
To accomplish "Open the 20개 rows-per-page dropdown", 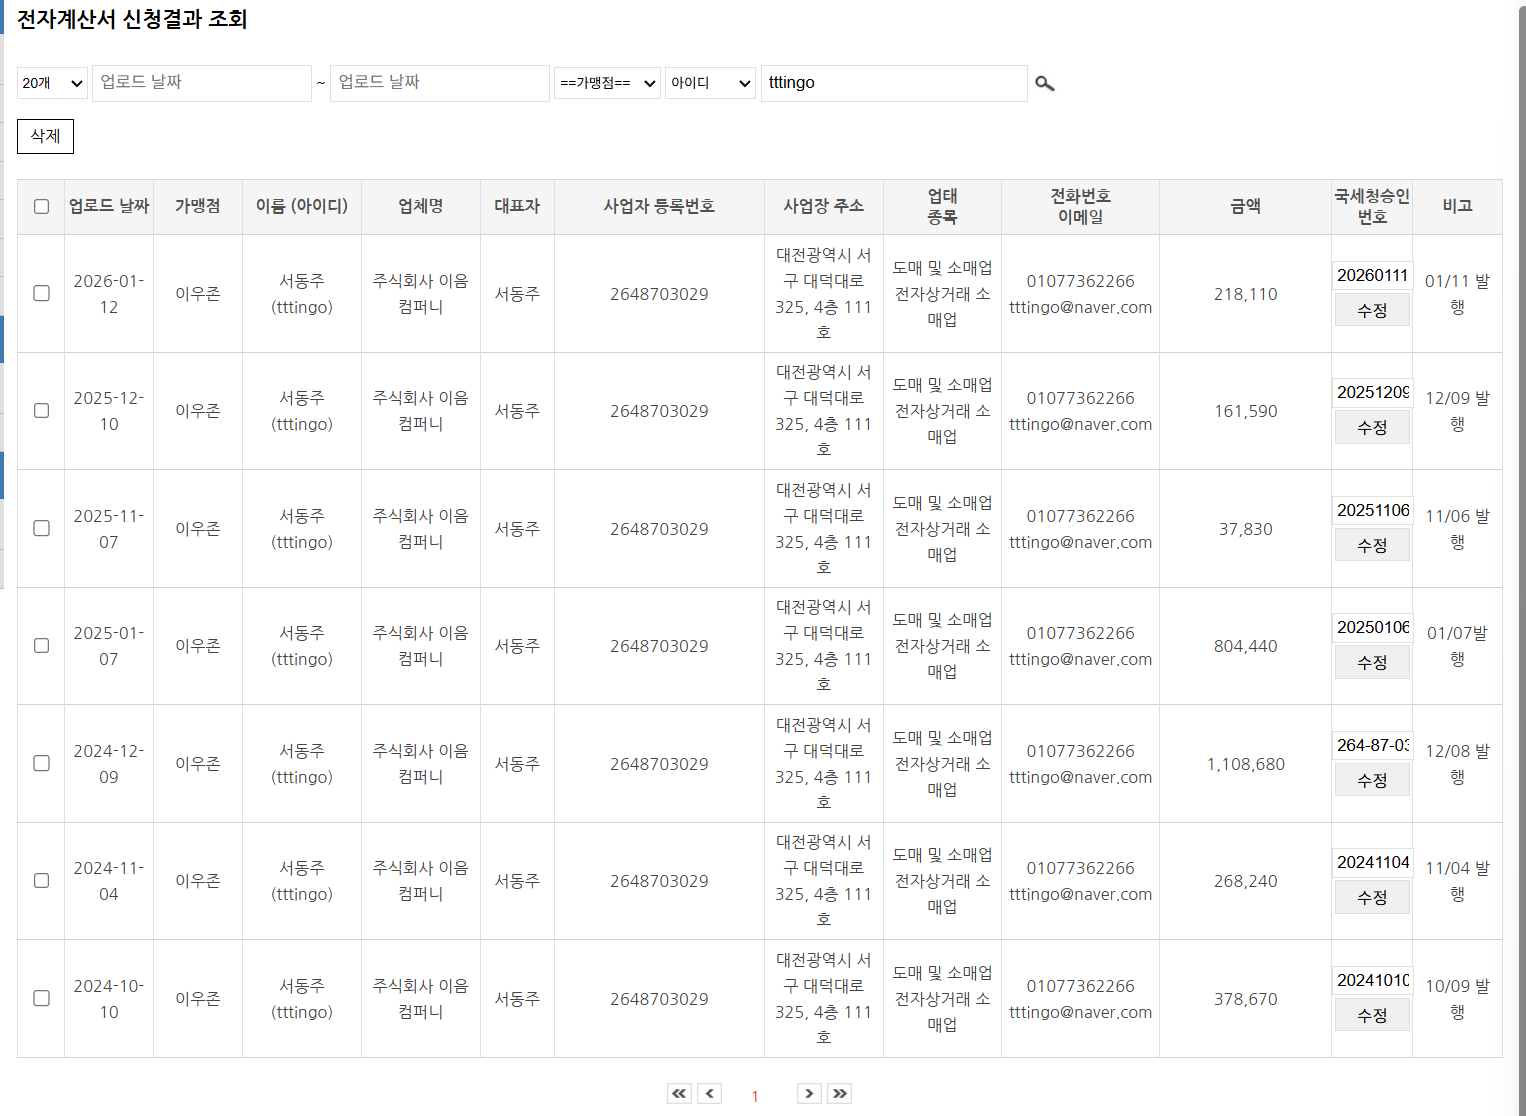I will click(x=52, y=83).
